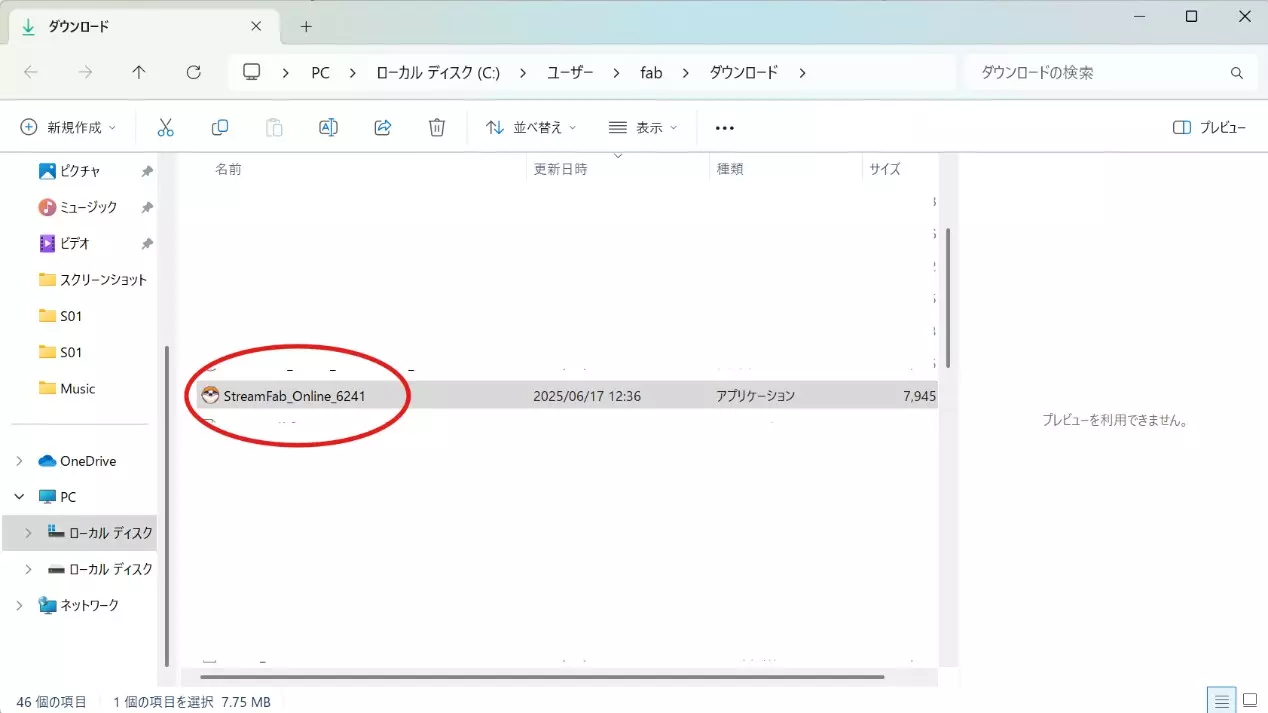Screen dimensions: 1268x713
Task: Unpin ビデオ using its pin icon
Action: point(147,244)
